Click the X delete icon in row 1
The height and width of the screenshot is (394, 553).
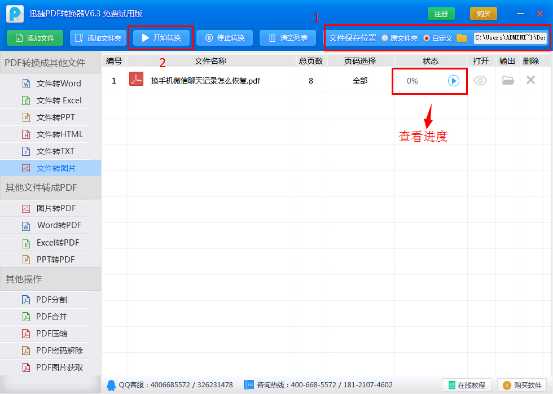coord(530,80)
